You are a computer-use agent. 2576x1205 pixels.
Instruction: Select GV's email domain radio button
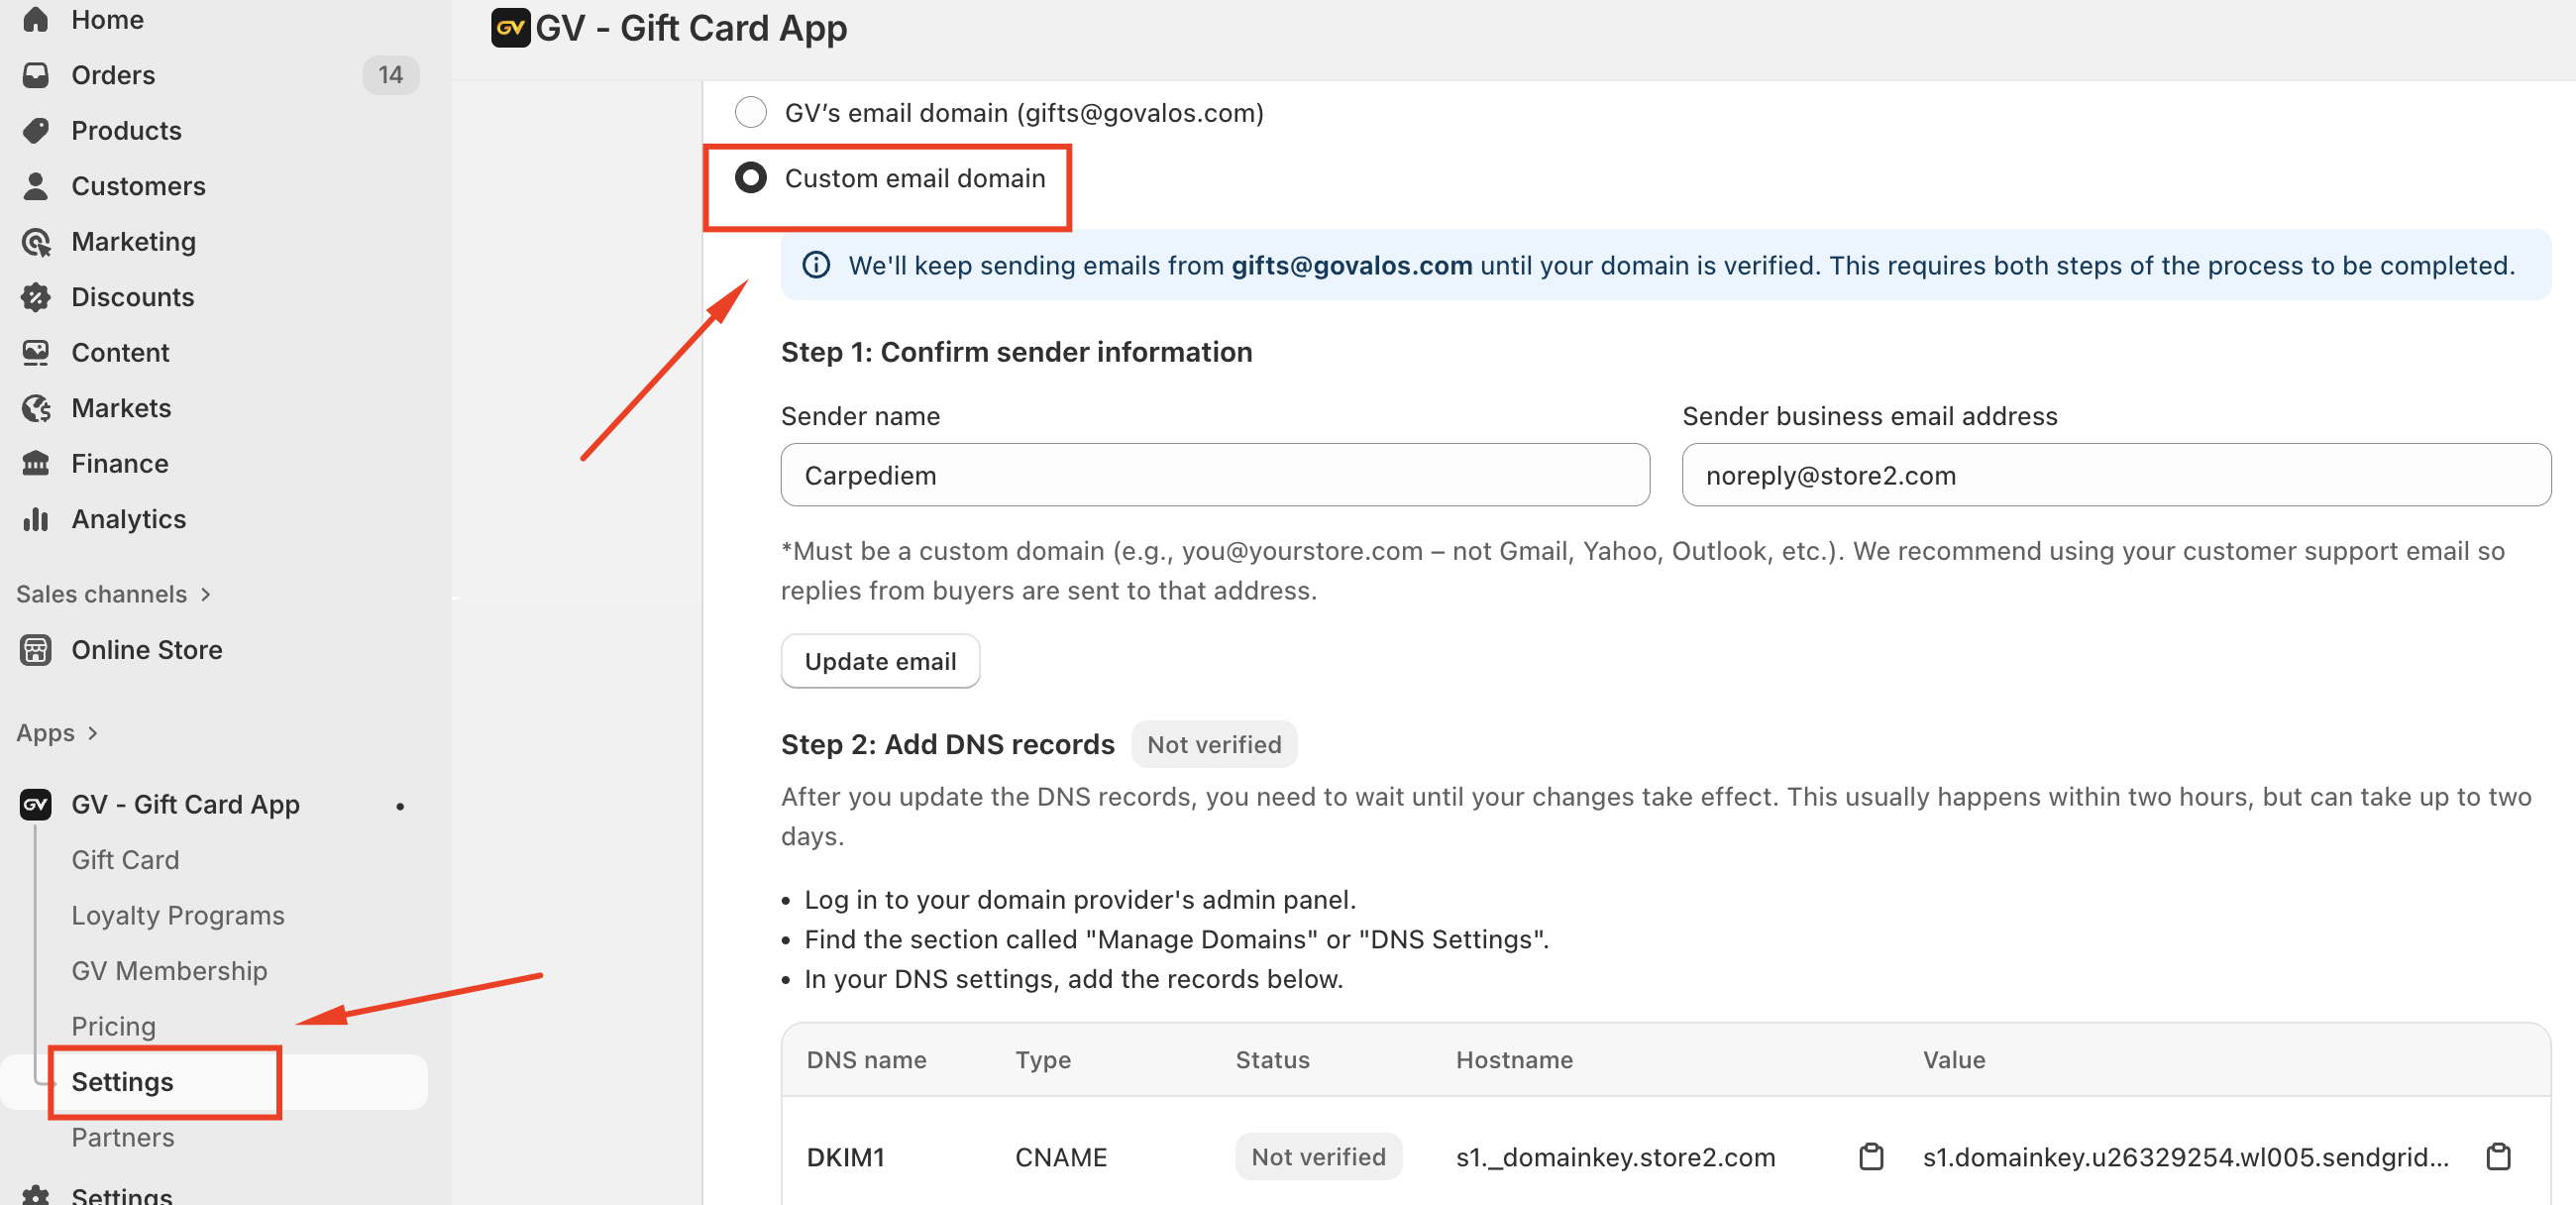[x=750, y=112]
